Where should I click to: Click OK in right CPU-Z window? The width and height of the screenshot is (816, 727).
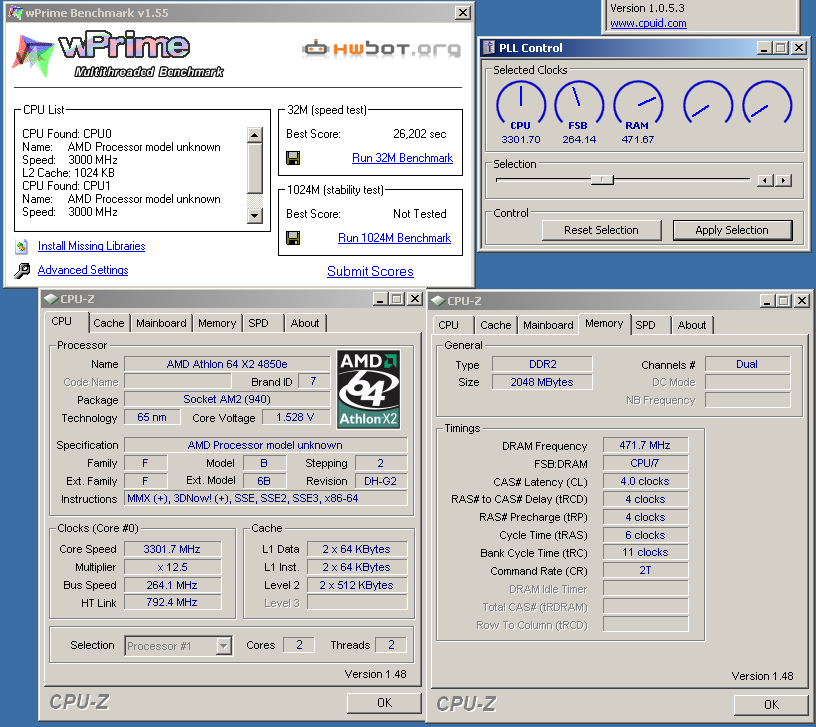click(x=771, y=705)
